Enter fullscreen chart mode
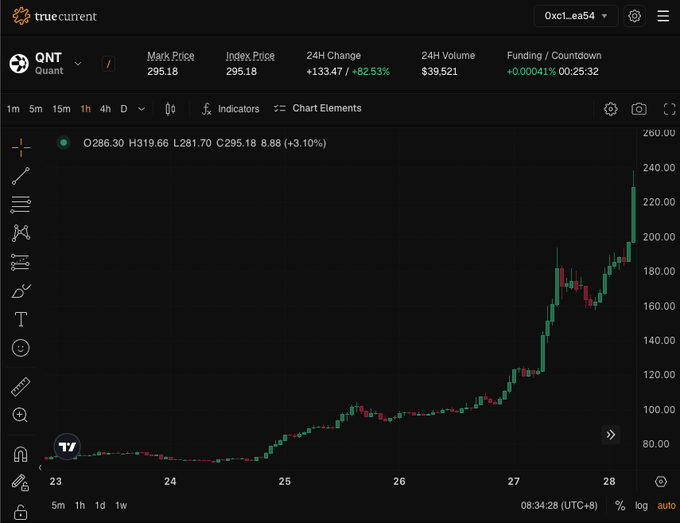The height and width of the screenshot is (523, 680). (x=669, y=109)
